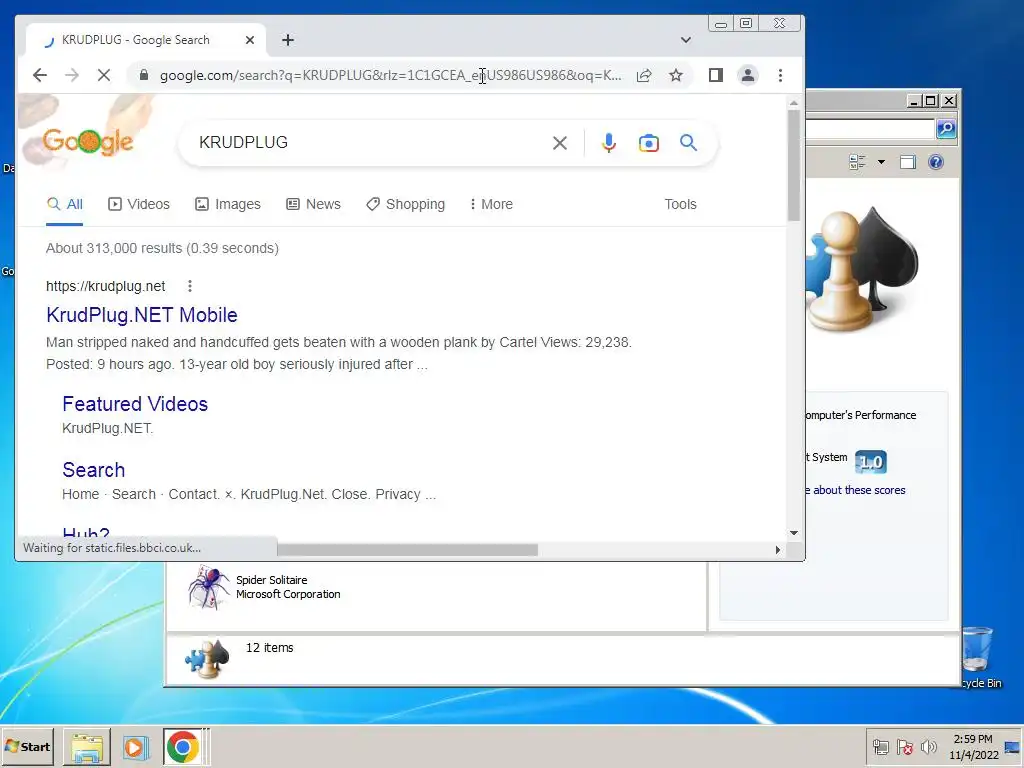Open Help icon in Explorer window

click(936, 162)
